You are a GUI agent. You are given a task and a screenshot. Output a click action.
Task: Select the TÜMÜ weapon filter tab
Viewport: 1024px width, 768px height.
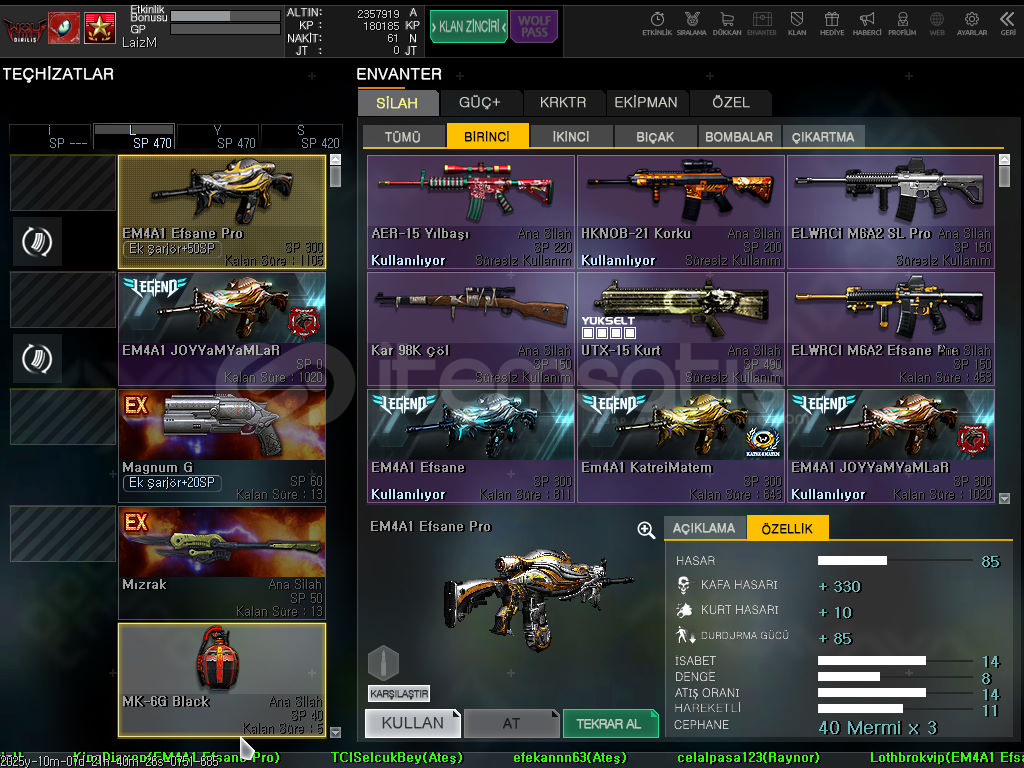coord(403,136)
